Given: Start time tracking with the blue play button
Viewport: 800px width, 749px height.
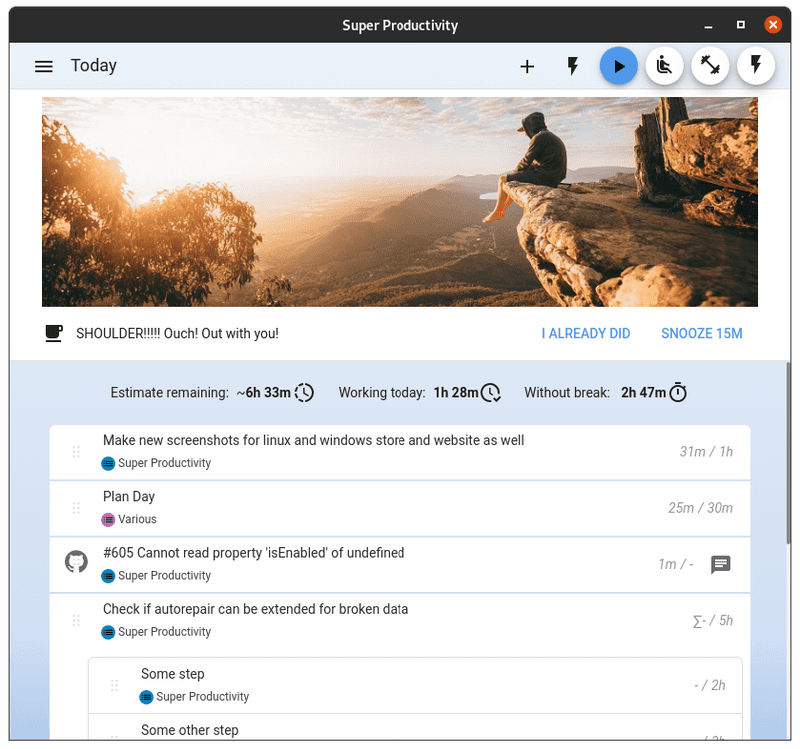Looking at the screenshot, I should click(619, 66).
